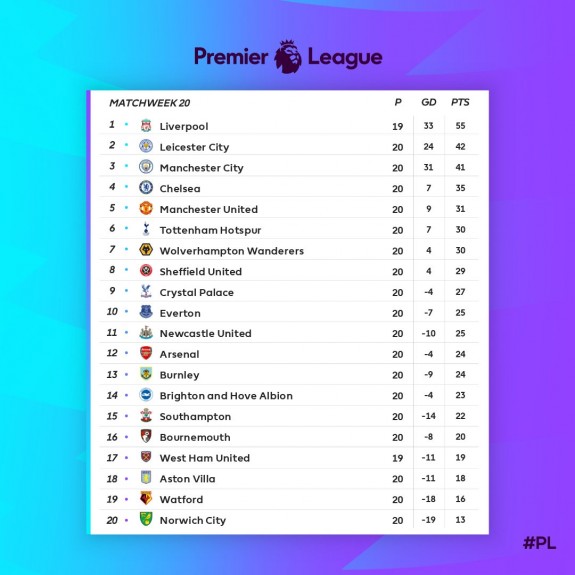575x575 pixels.
Task: Click the Wolverhampton Wanderers wolf logo
Action: [x=146, y=250]
